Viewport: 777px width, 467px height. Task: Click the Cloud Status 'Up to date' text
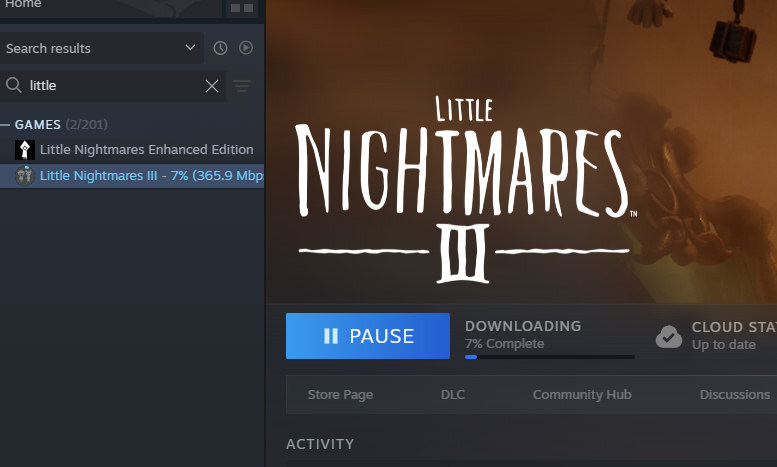[723, 345]
